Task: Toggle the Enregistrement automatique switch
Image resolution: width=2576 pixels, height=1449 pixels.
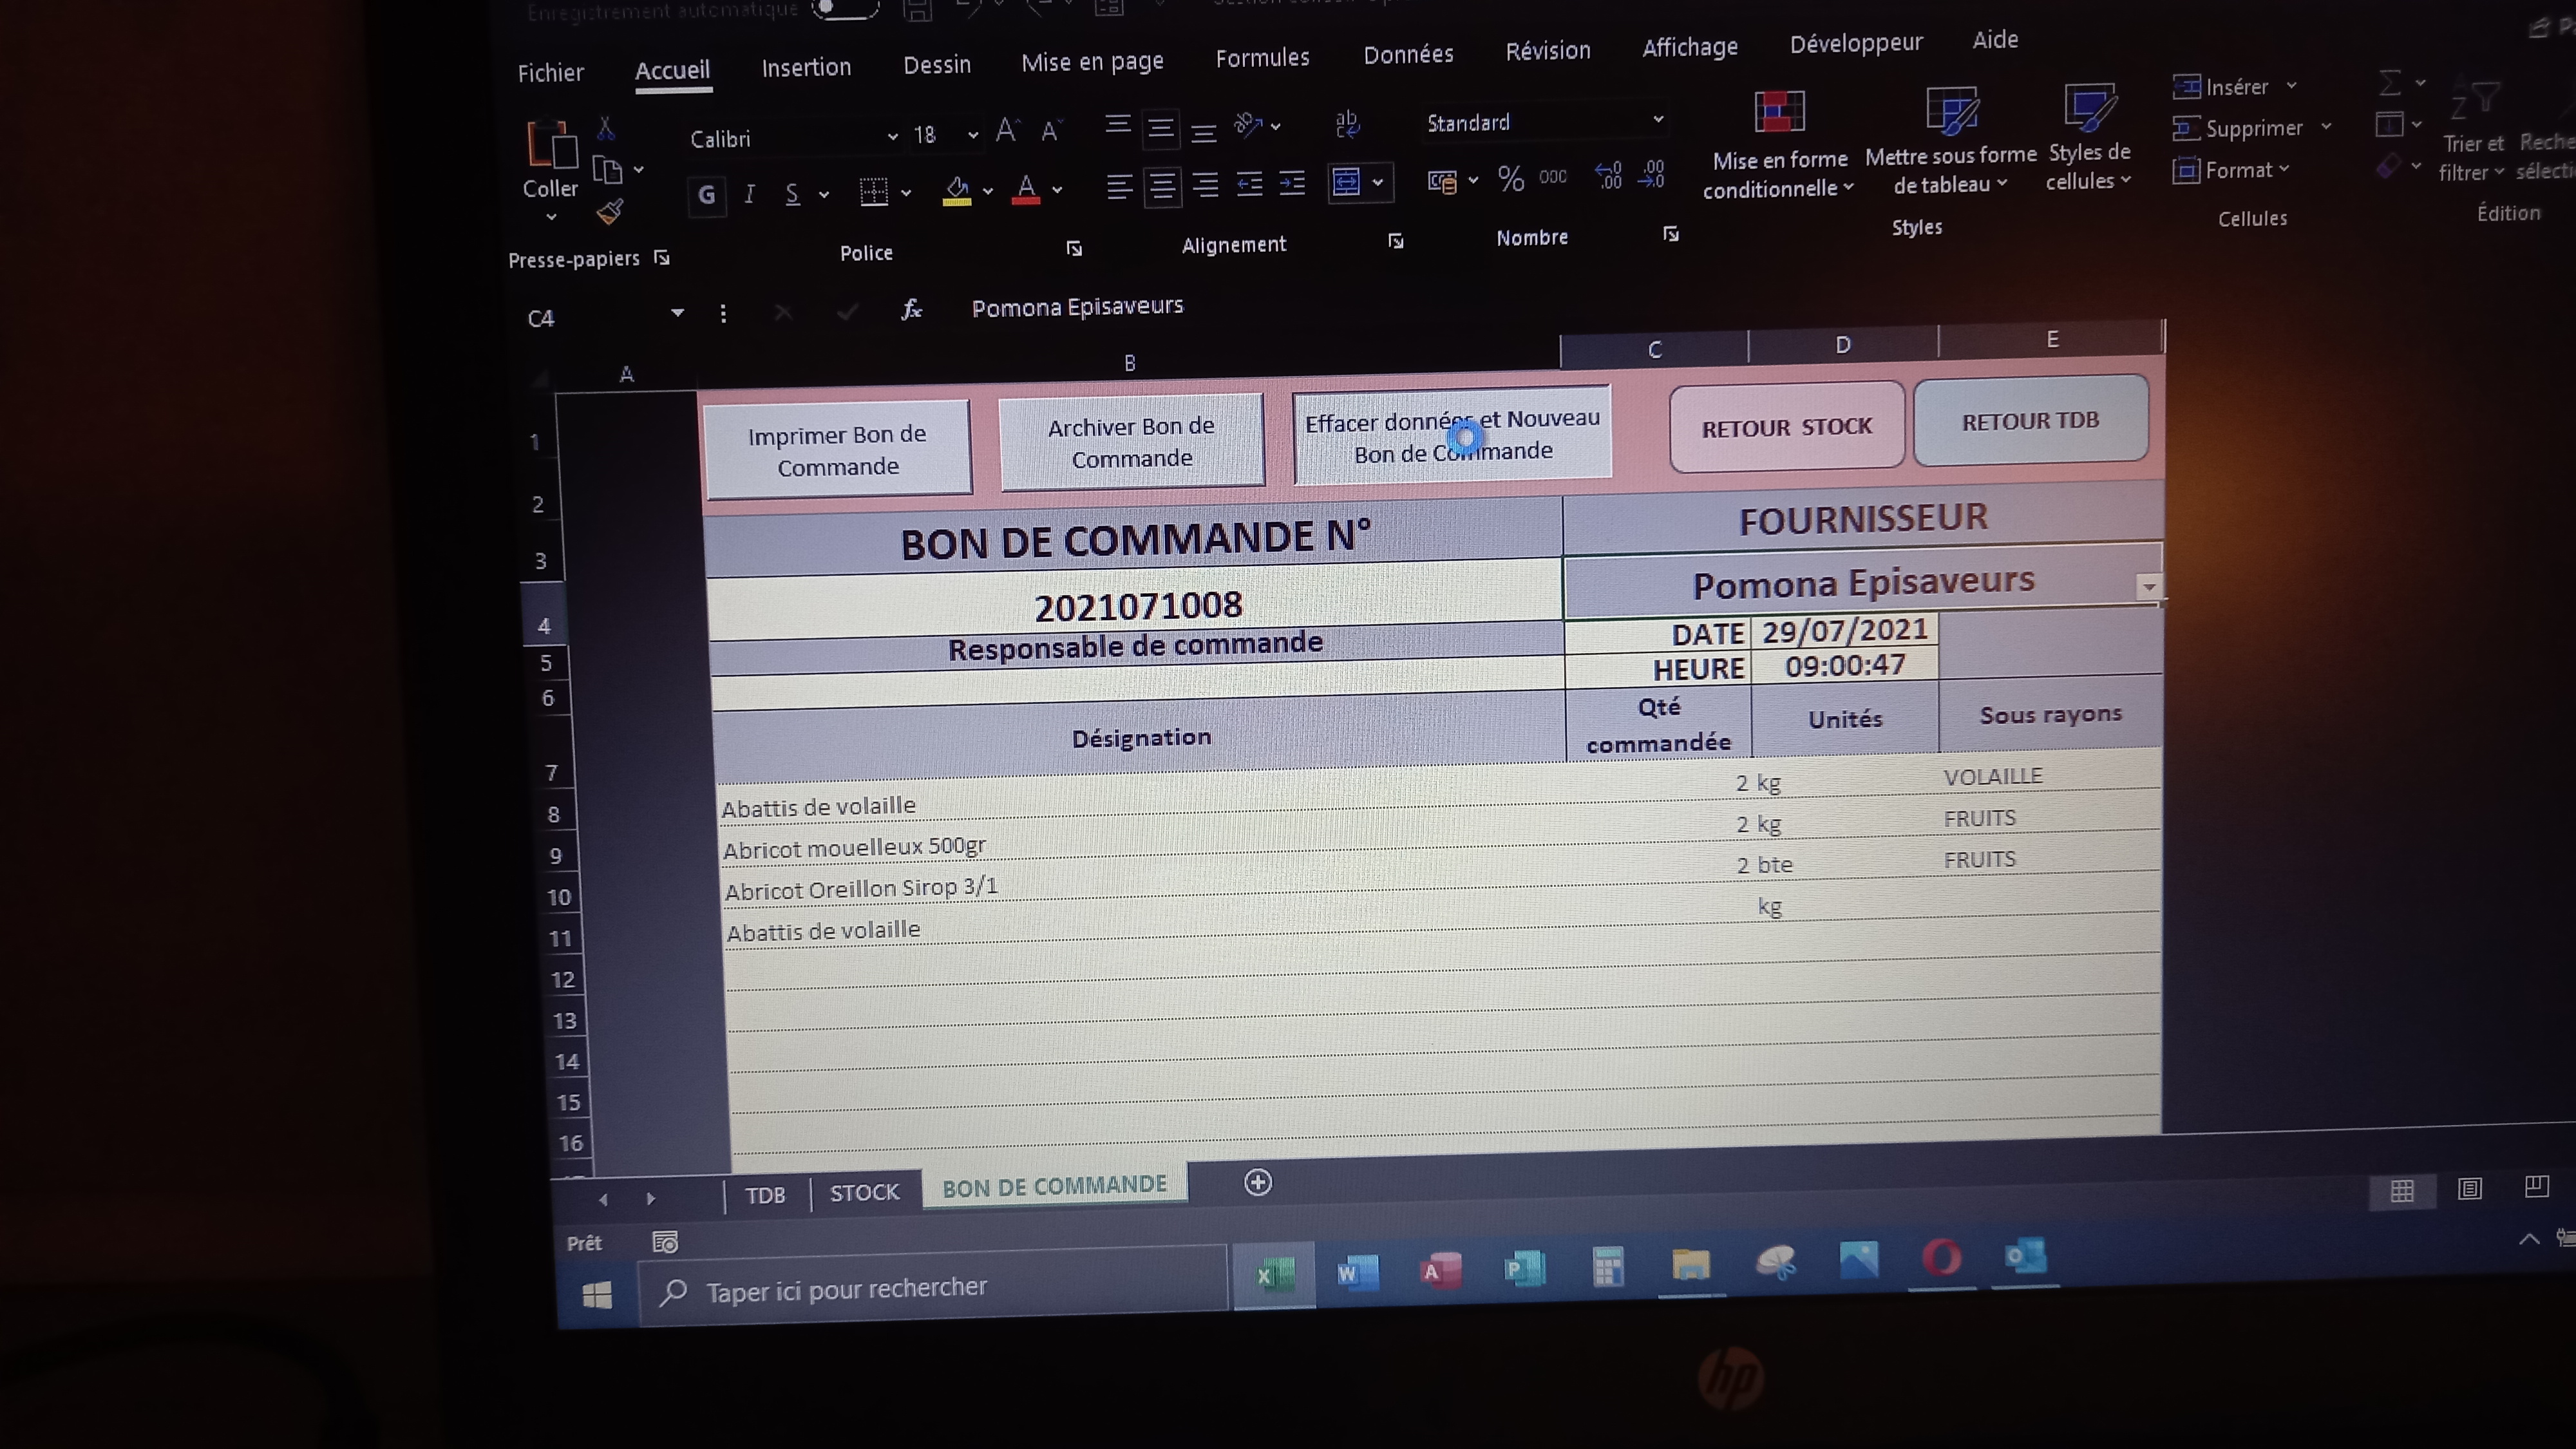Action: click(x=845, y=10)
